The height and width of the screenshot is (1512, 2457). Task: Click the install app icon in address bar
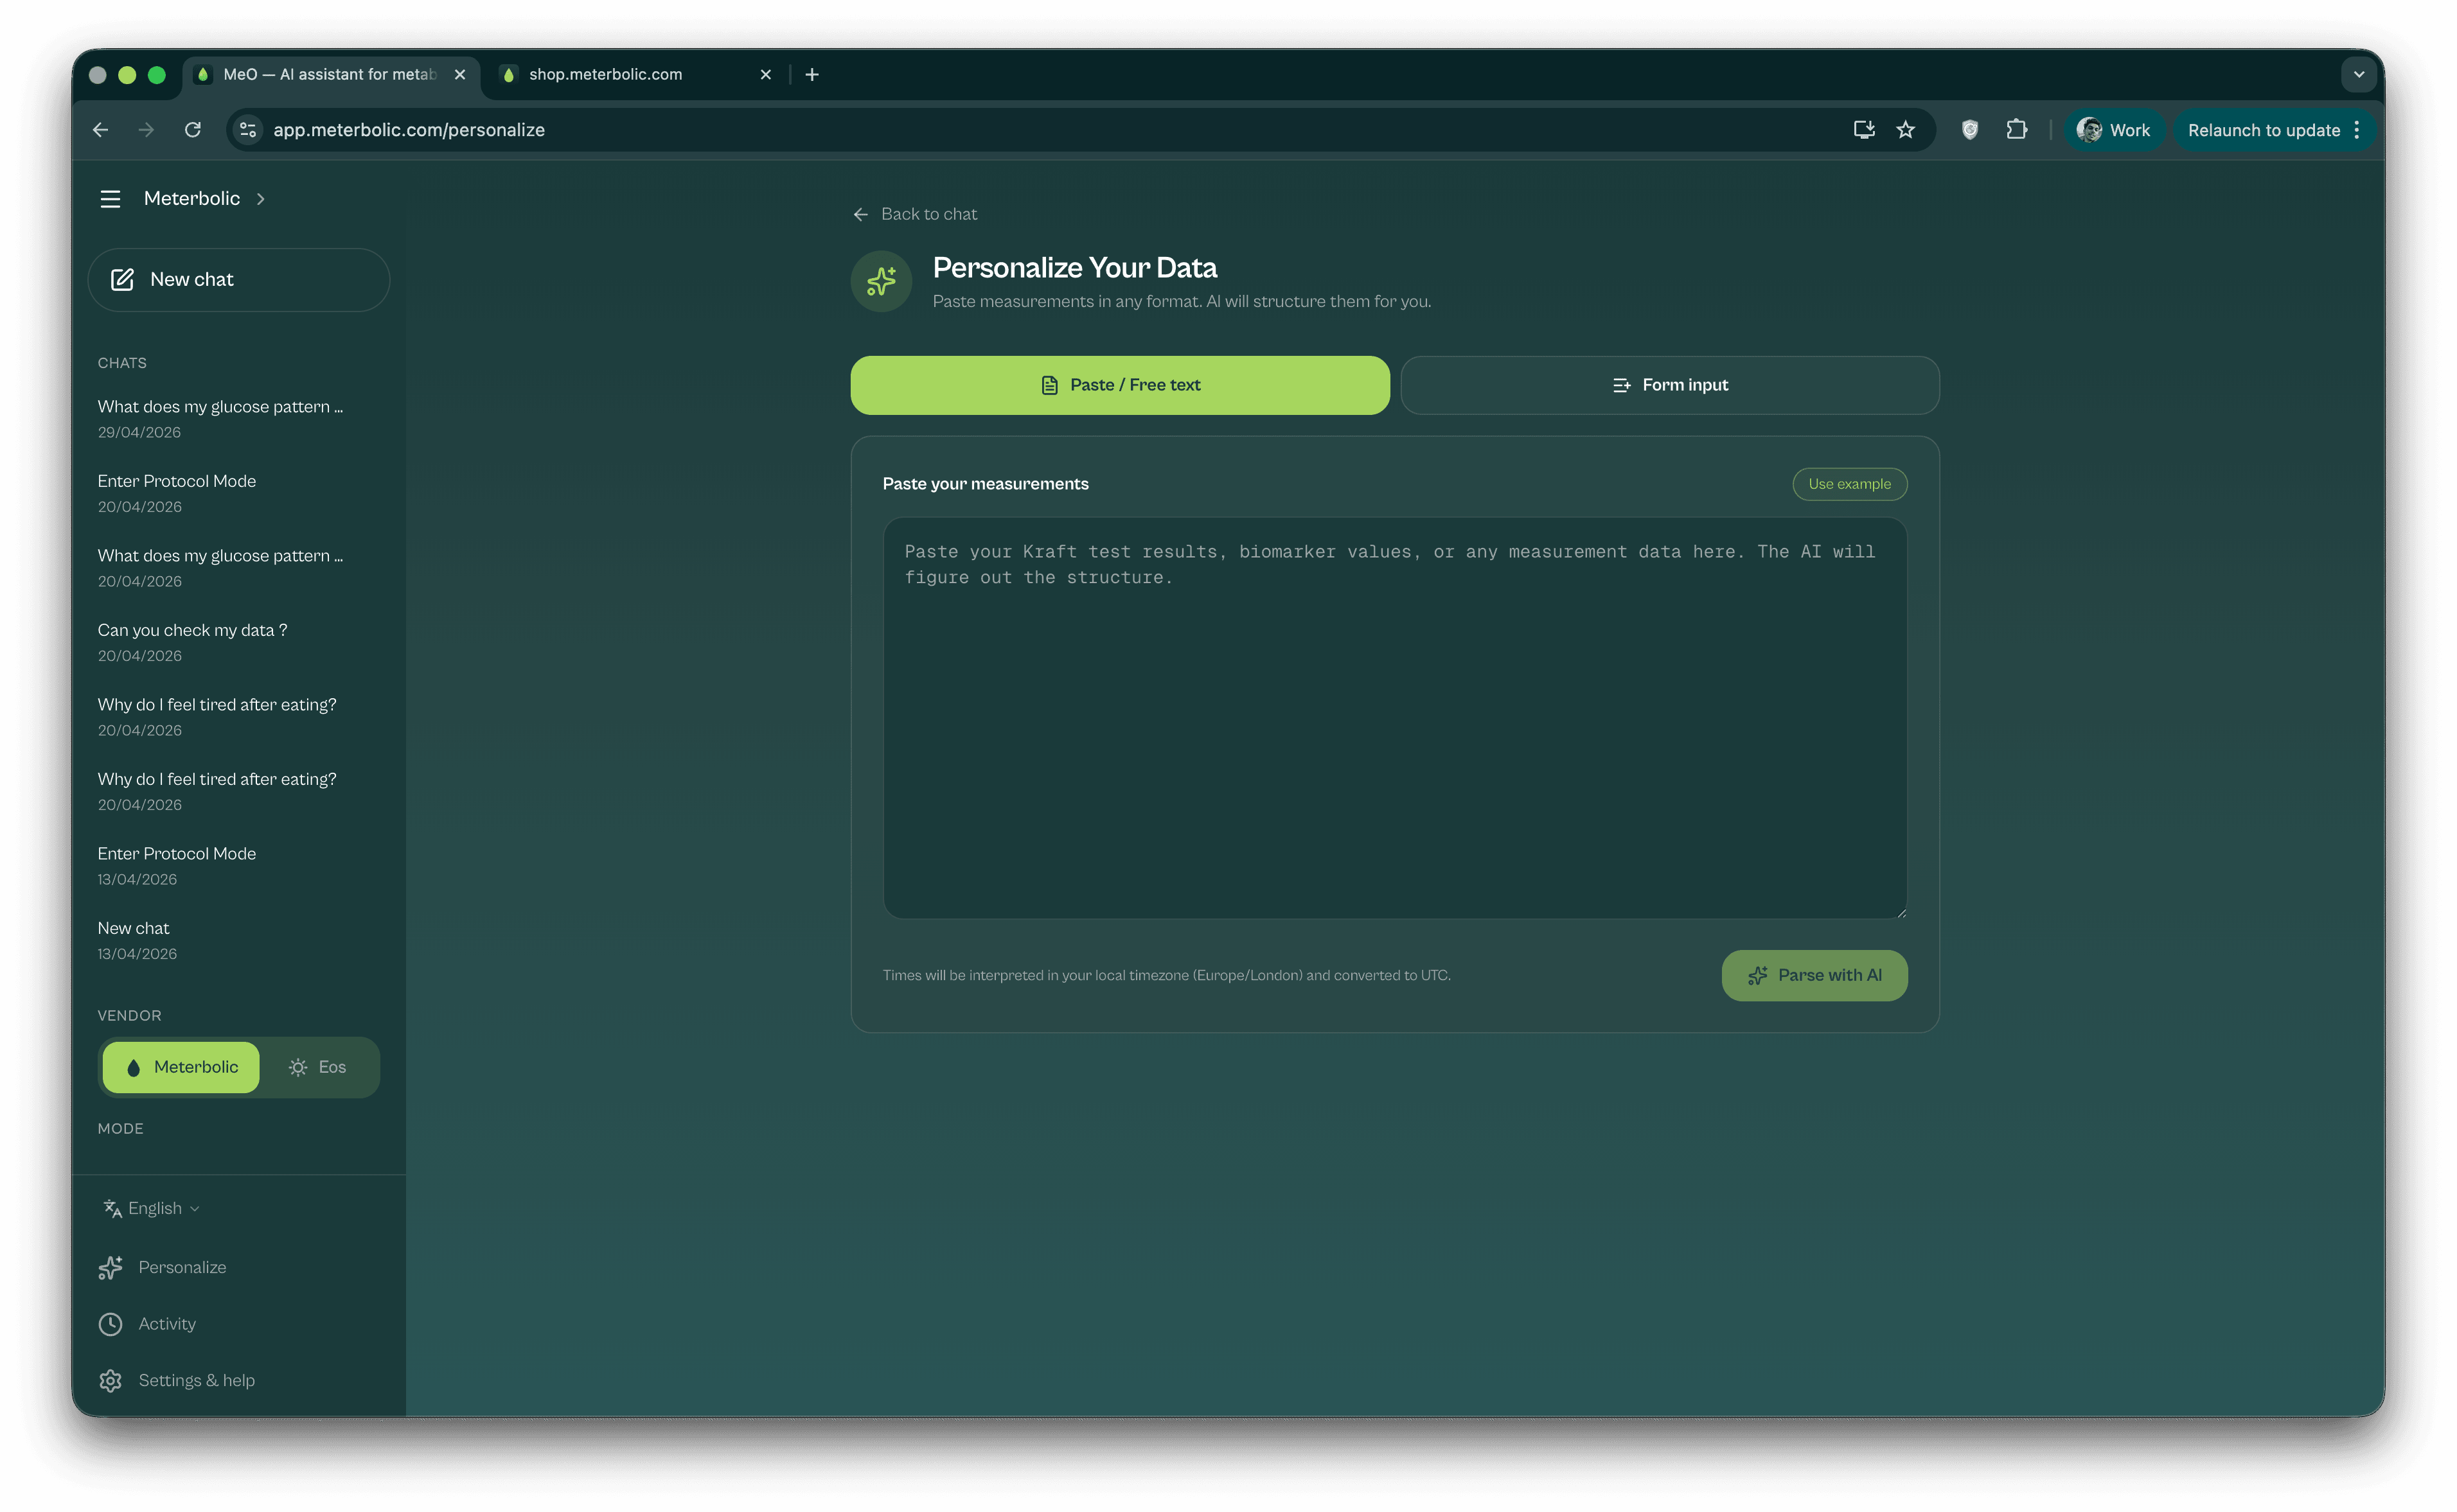coord(1863,130)
